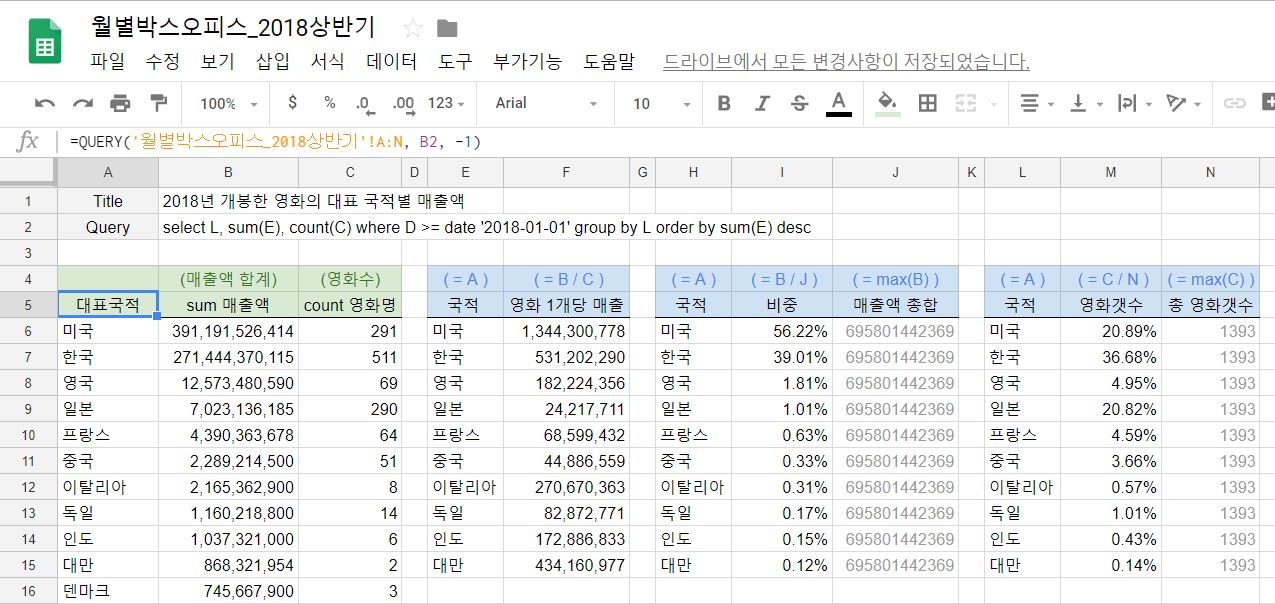The height and width of the screenshot is (604, 1275).
Task: Expand the Arial font family dropdown
Action: 546,103
